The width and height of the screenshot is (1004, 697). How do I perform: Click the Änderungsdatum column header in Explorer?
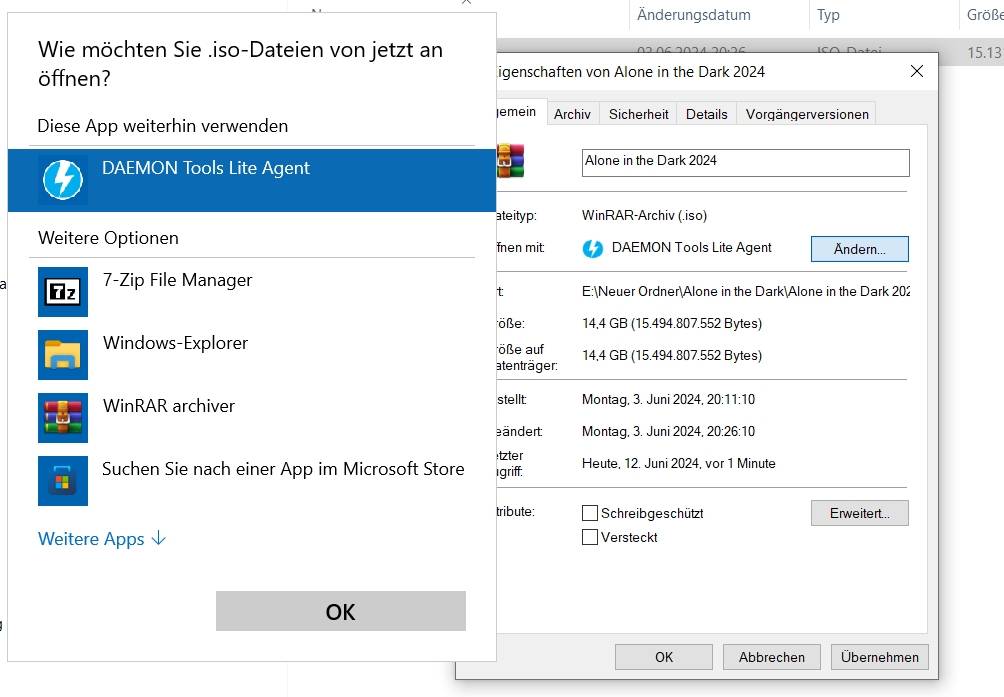coord(693,15)
